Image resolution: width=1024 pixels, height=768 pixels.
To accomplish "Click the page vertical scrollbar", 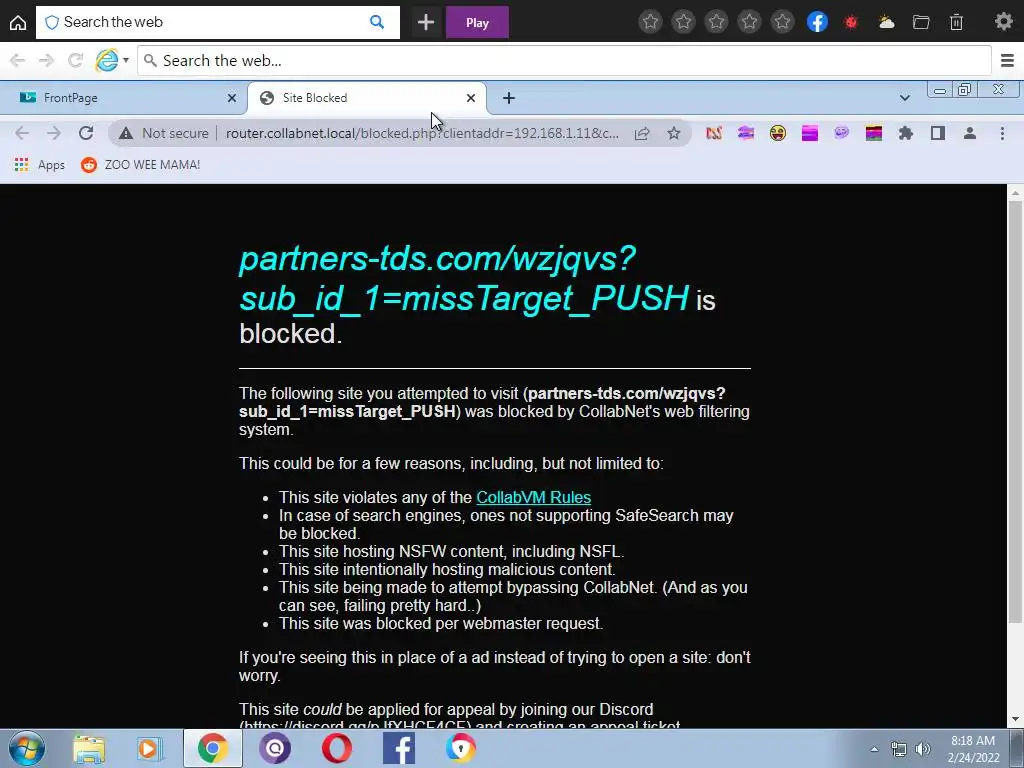I will tap(1015, 411).
